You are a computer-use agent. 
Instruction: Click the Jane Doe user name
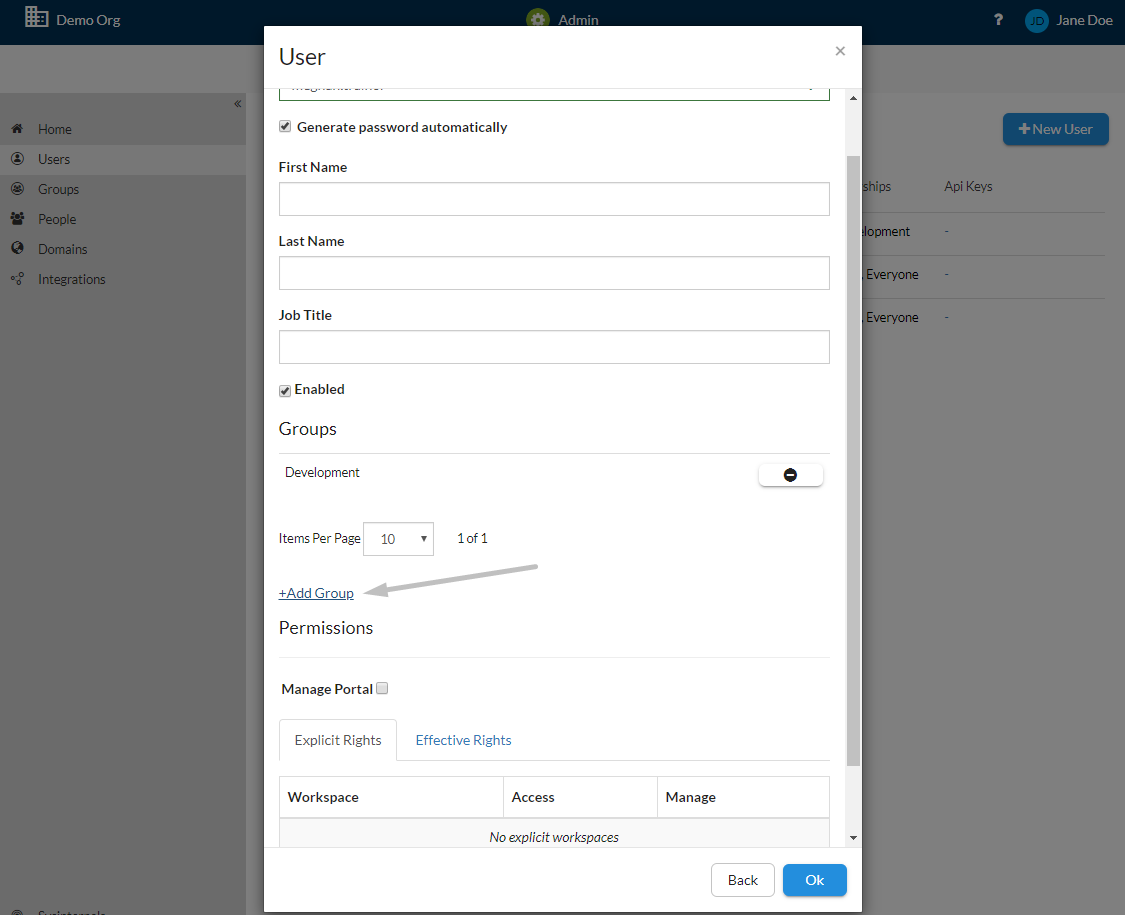pos(1084,21)
